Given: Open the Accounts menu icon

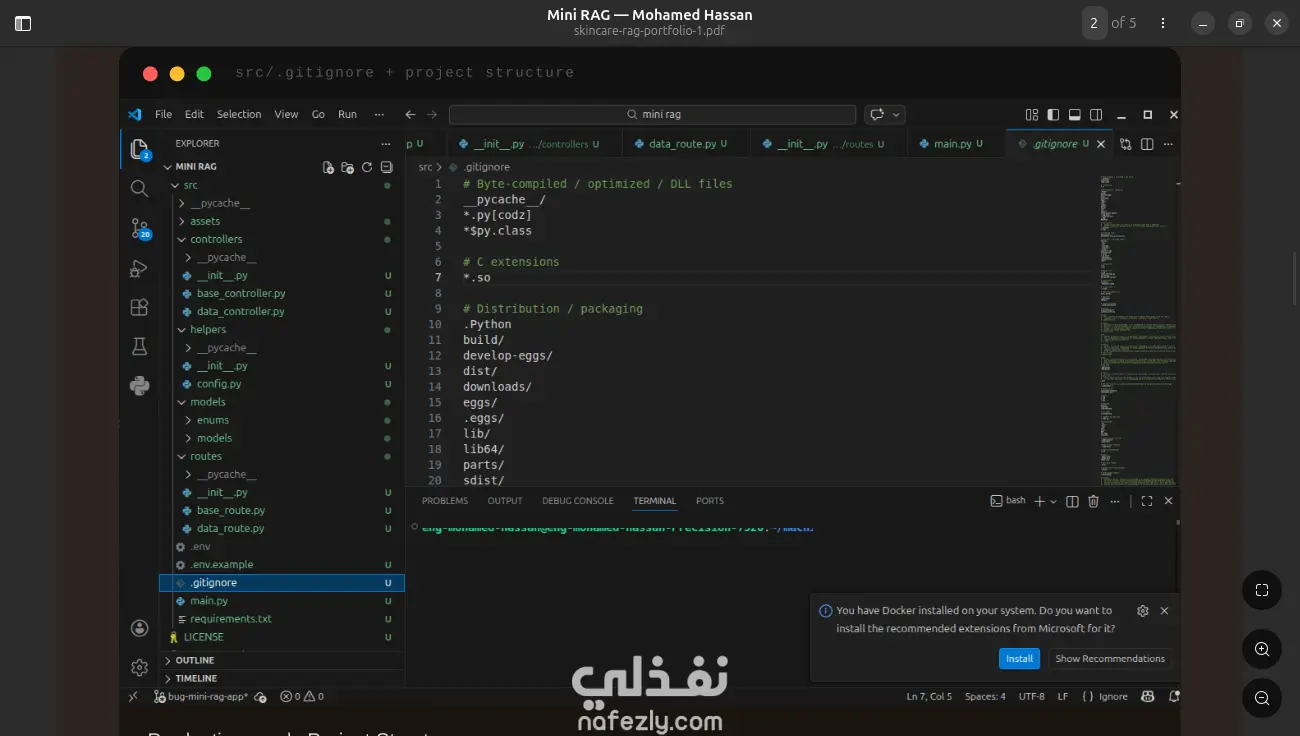Looking at the screenshot, I should point(139,628).
